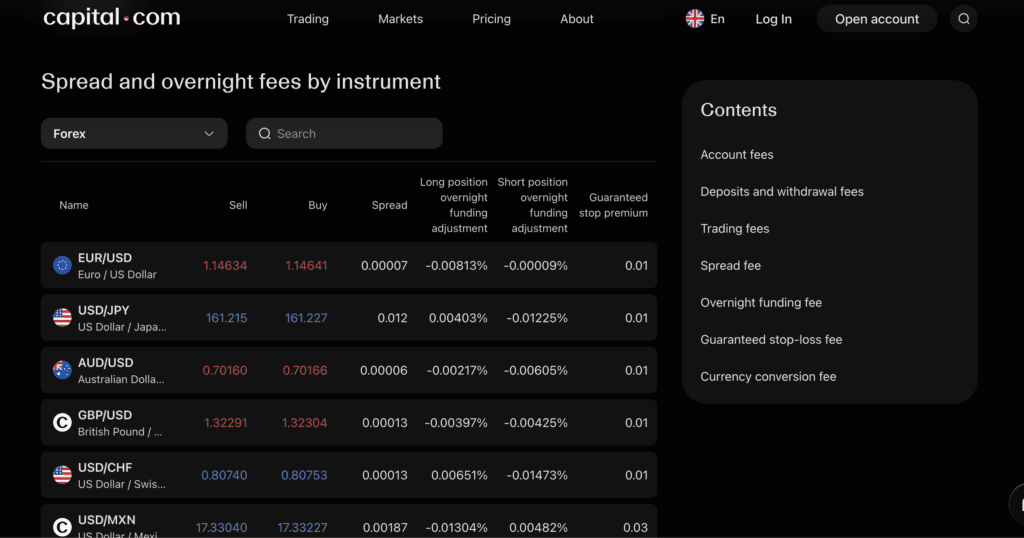Go to Overnight funding fee section

click(x=761, y=302)
